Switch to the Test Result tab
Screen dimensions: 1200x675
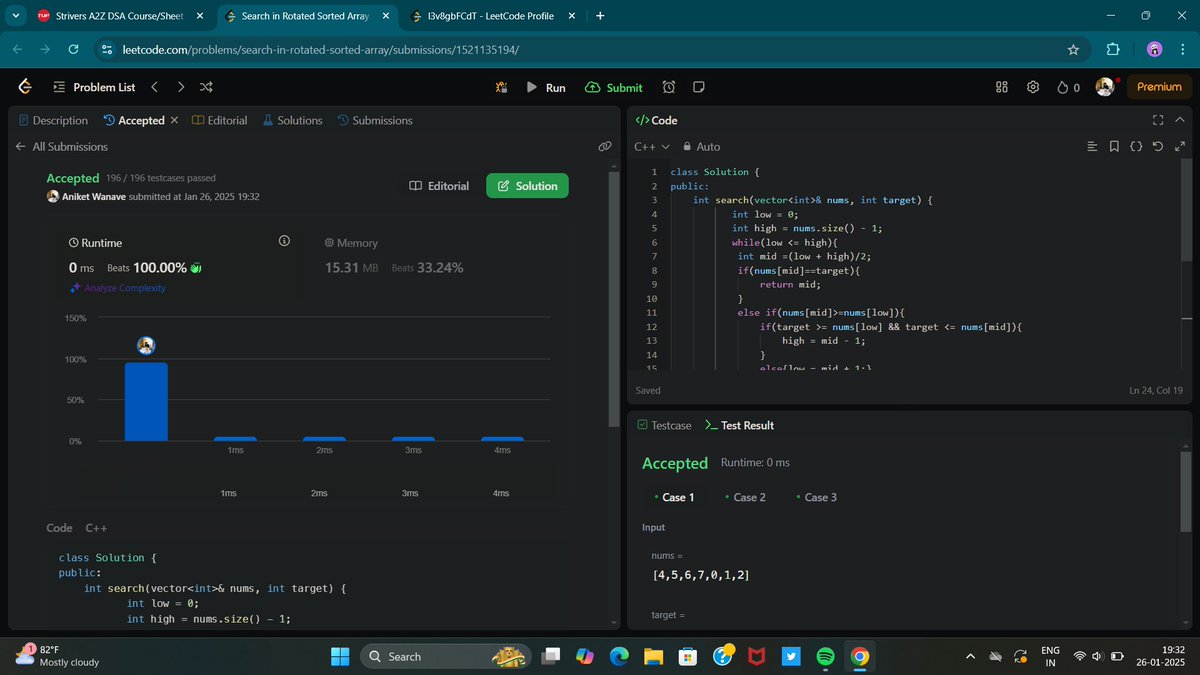coord(739,425)
